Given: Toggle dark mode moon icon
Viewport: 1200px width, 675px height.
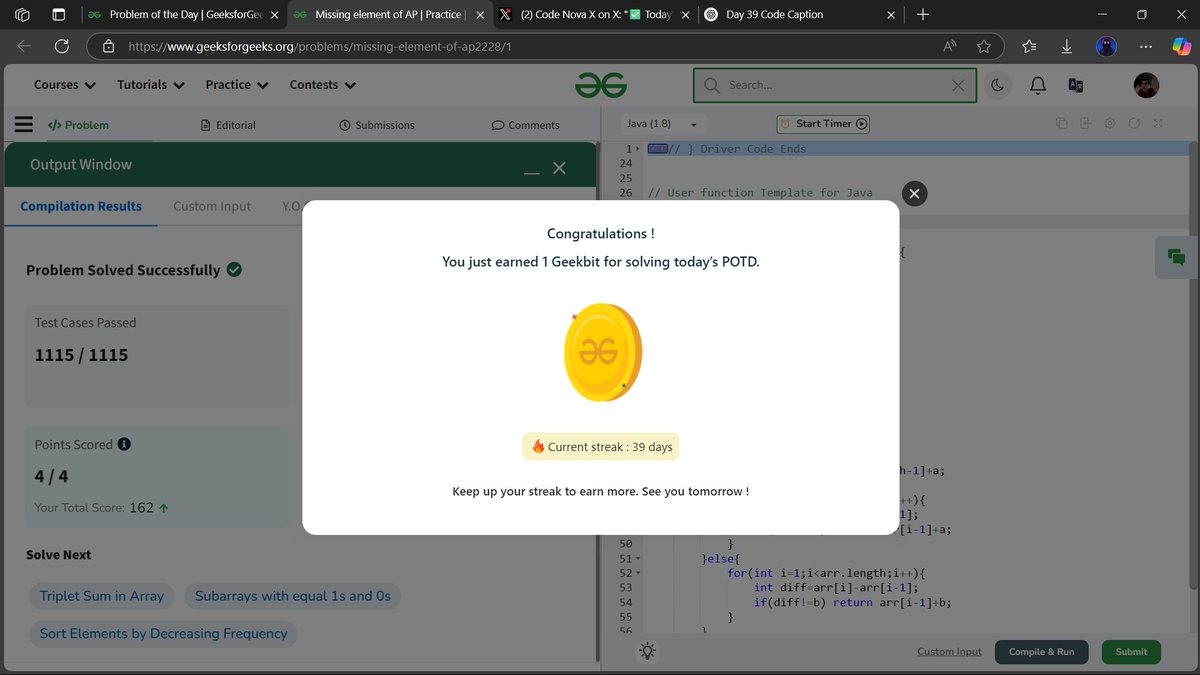Looking at the screenshot, I should point(997,86).
